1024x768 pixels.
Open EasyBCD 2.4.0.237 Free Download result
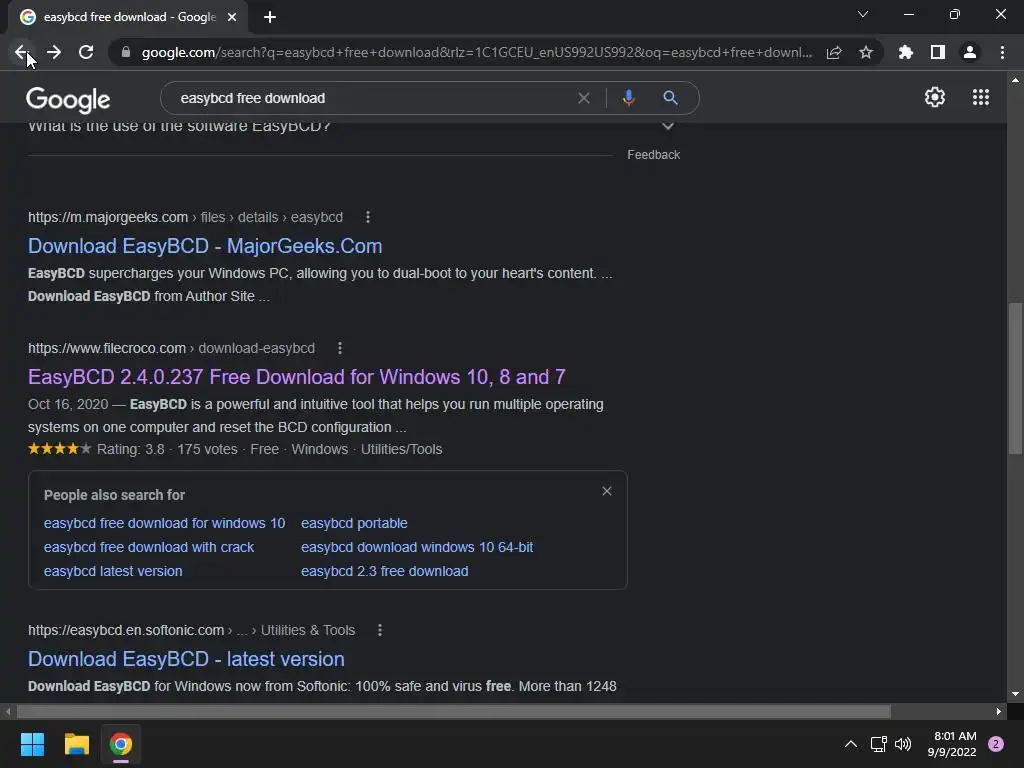tap(296, 377)
